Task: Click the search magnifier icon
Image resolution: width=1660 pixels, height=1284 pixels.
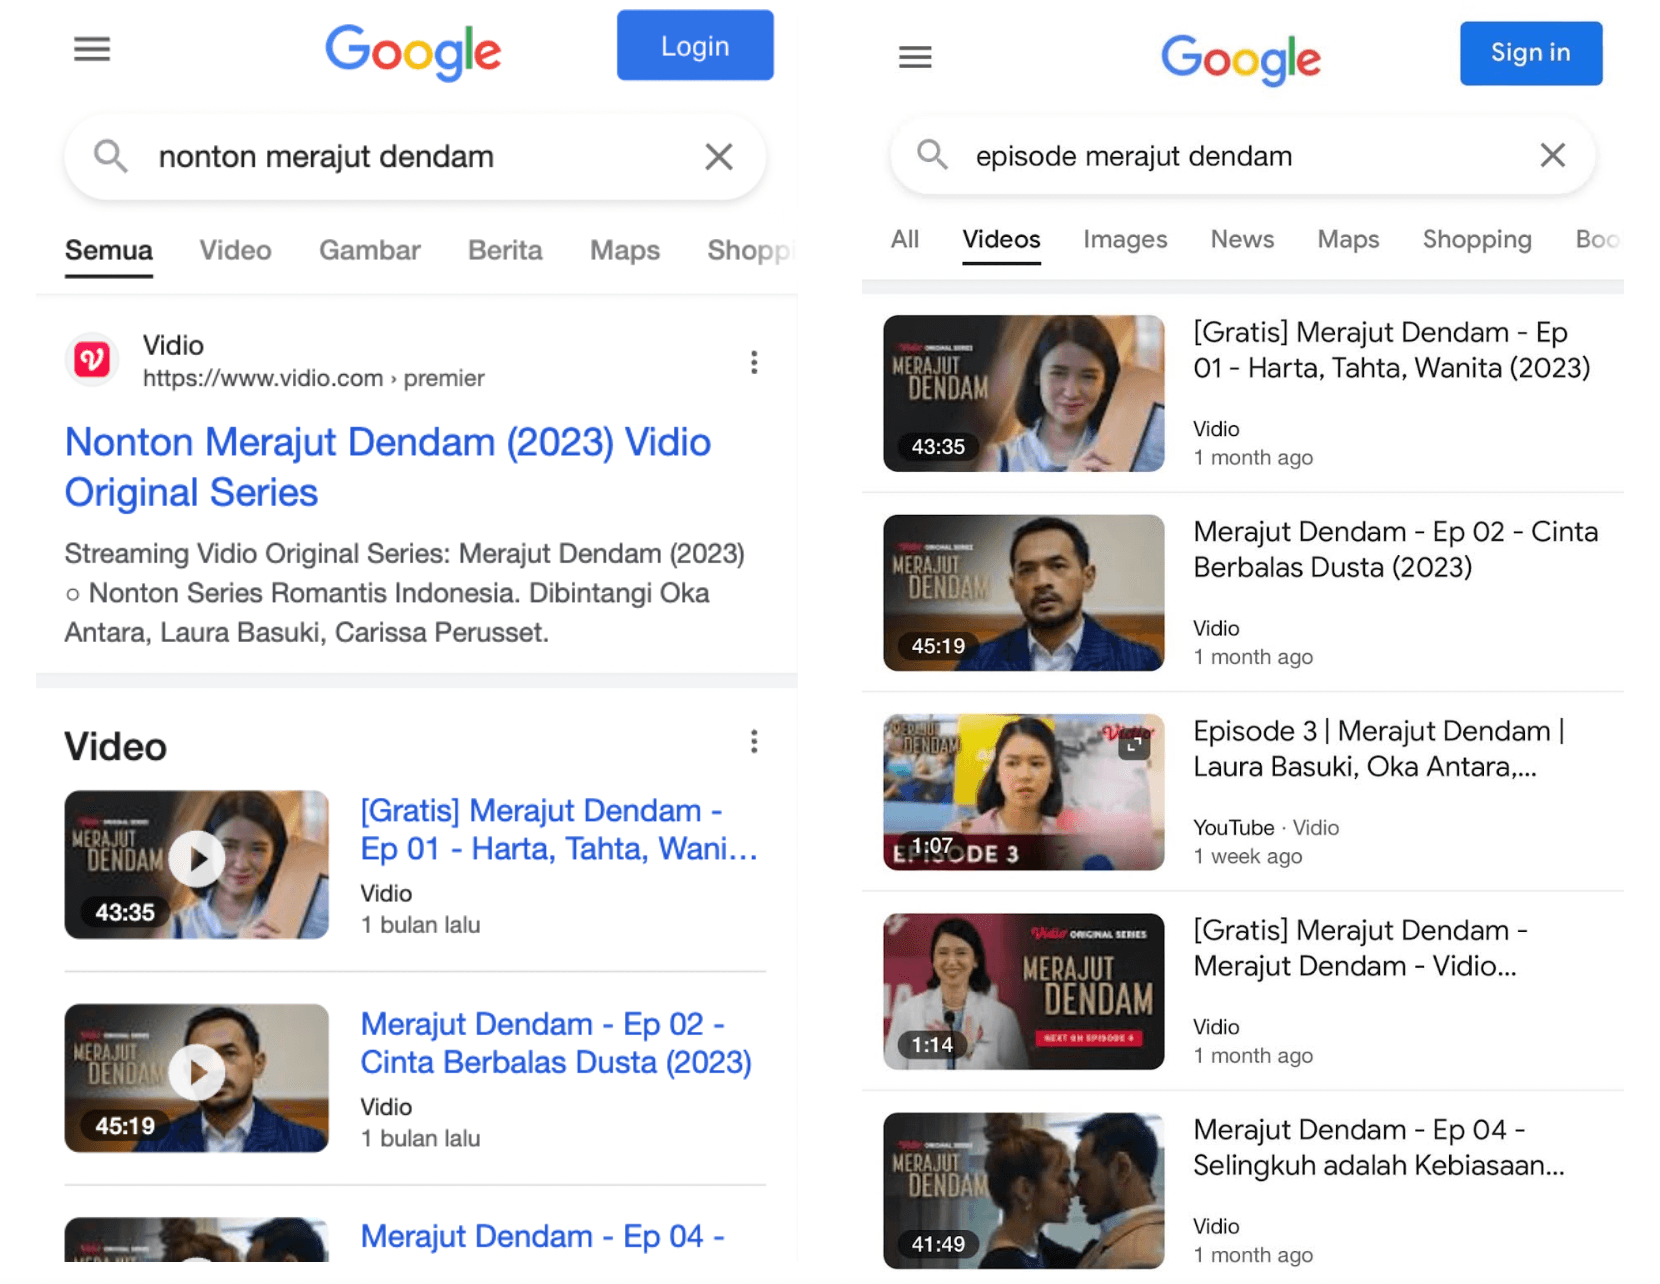Action: [110, 156]
